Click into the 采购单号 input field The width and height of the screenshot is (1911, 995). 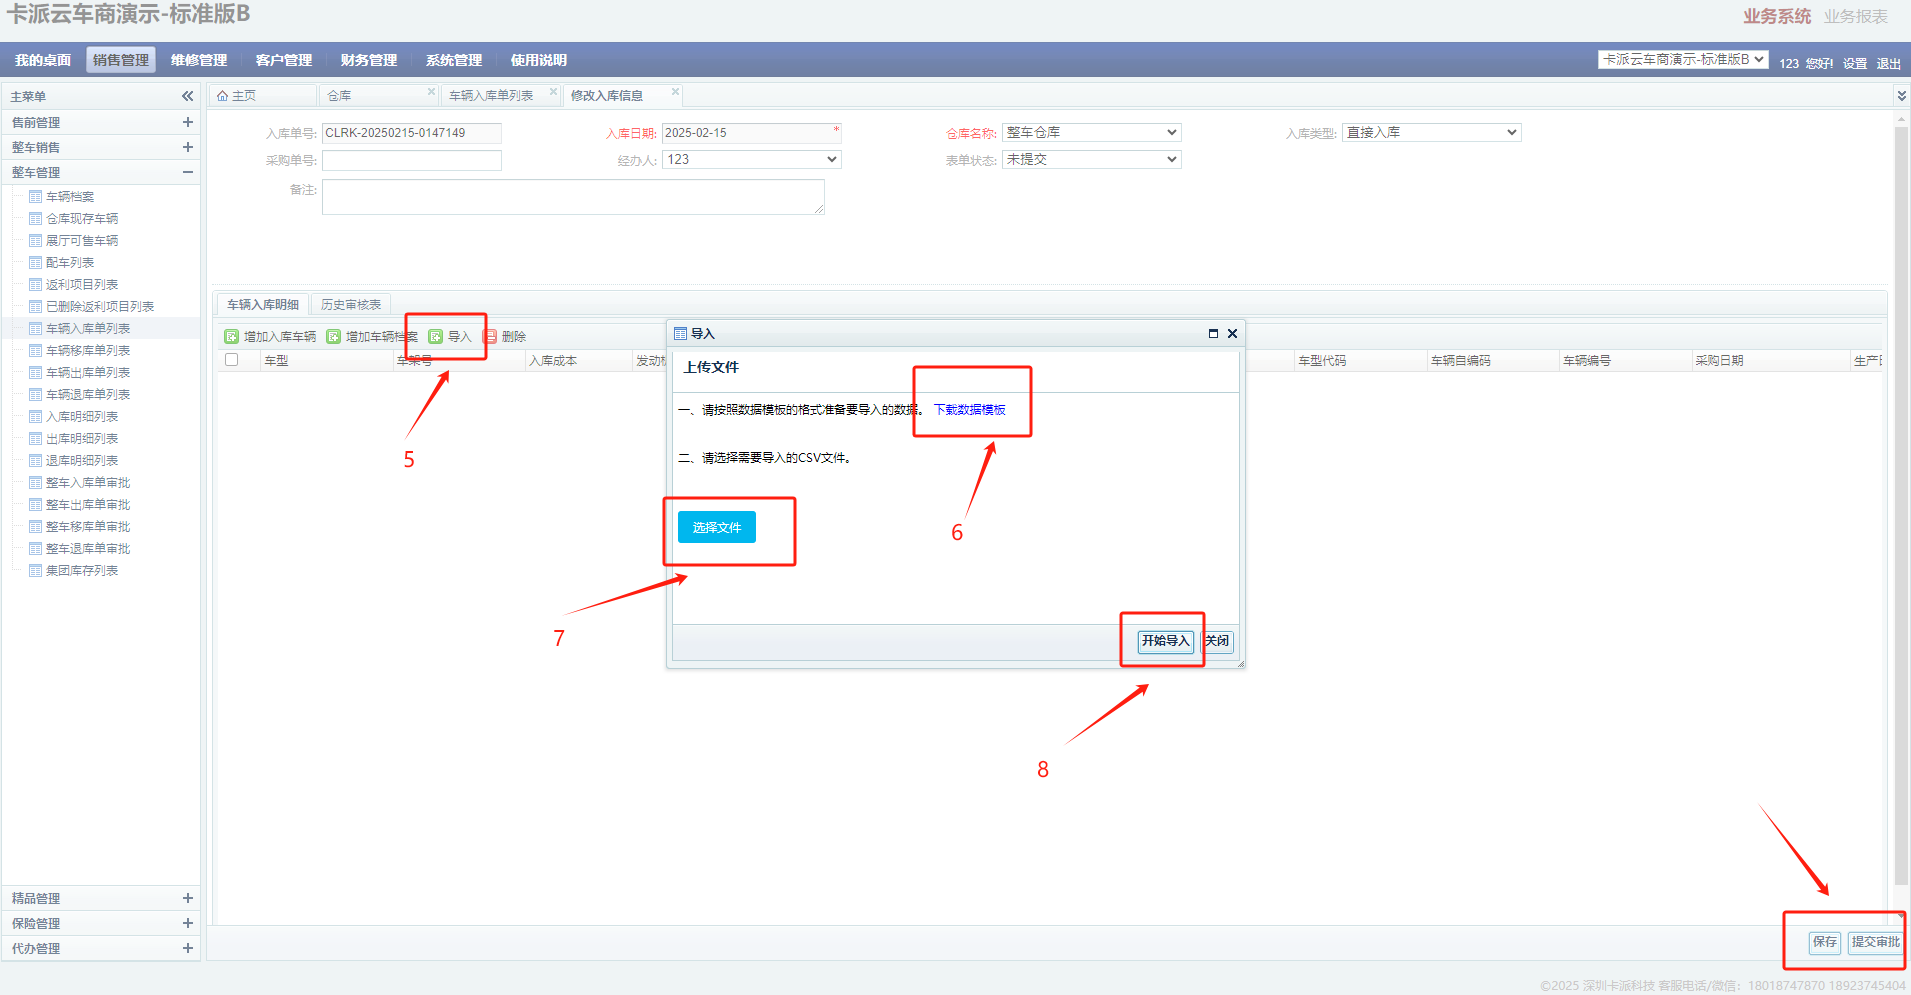411,161
